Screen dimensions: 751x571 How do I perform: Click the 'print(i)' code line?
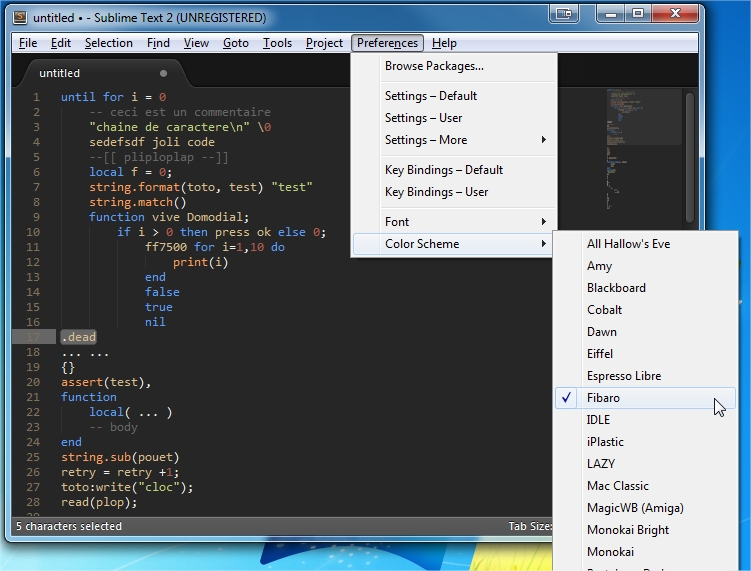click(201, 262)
